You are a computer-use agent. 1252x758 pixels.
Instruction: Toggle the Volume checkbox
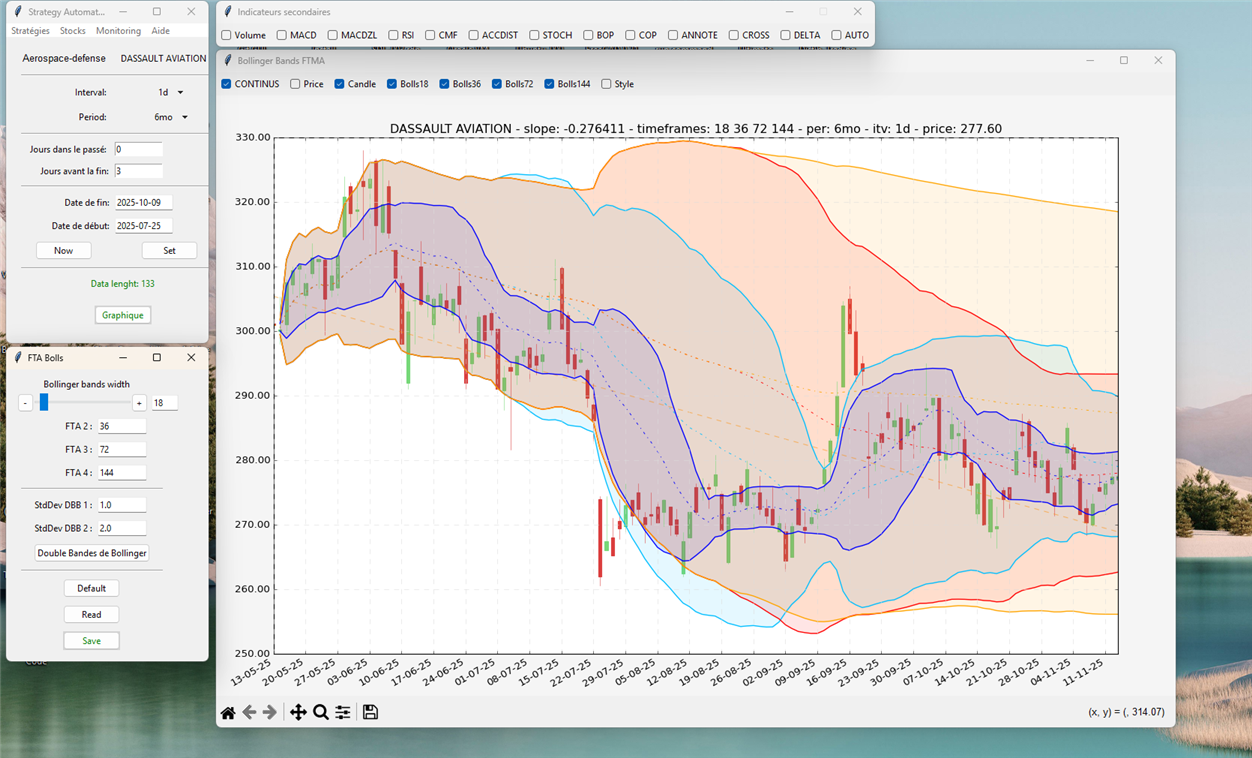coord(227,35)
